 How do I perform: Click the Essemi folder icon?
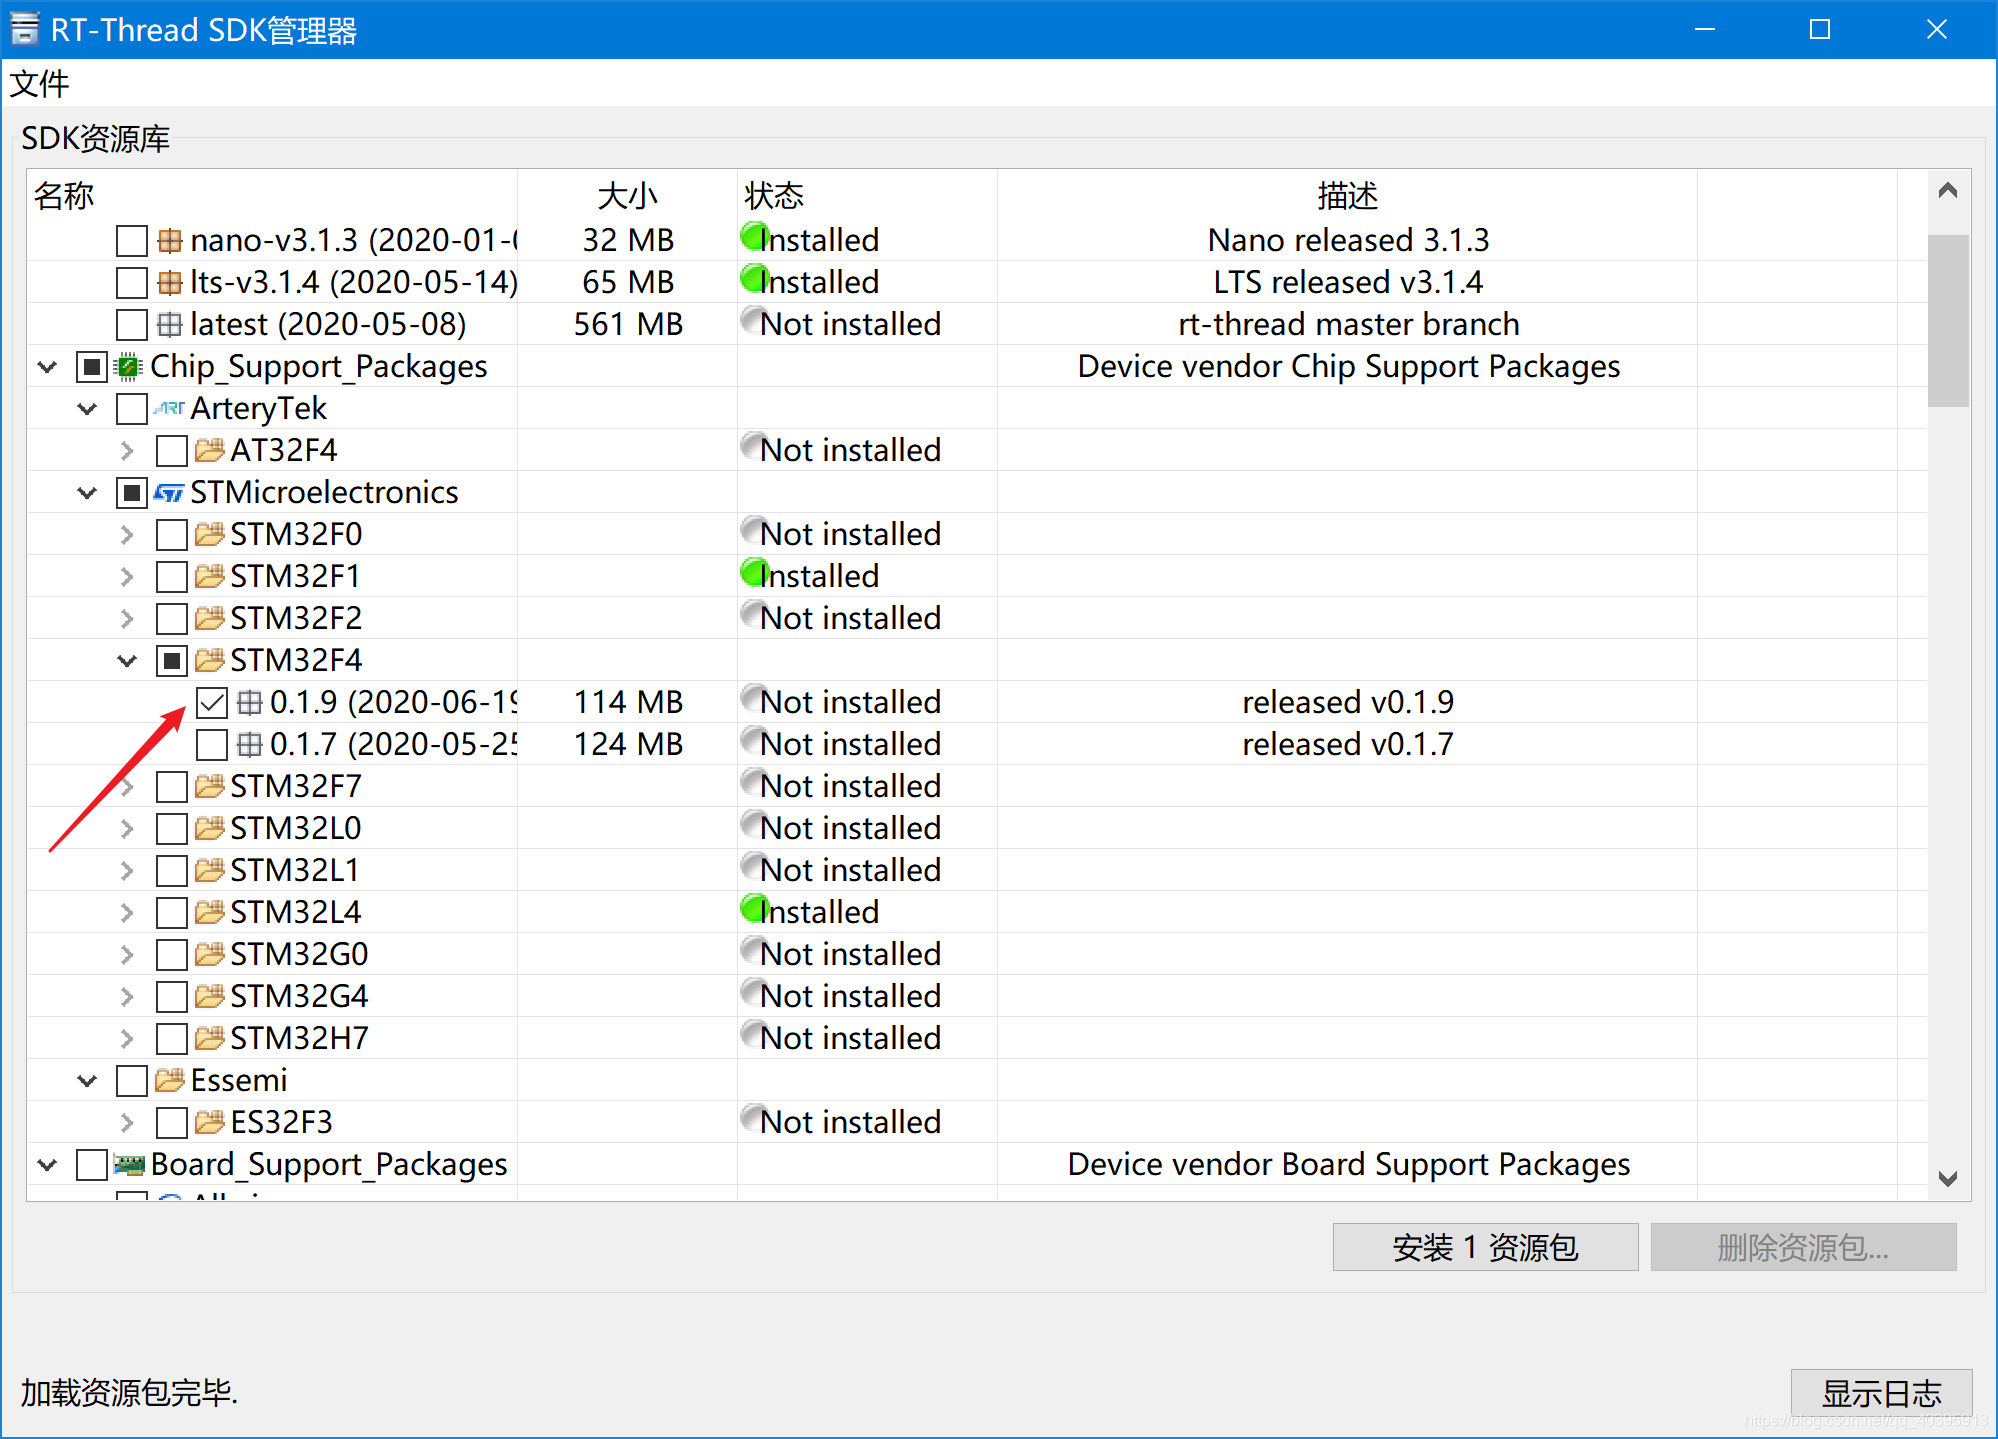[169, 1081]
